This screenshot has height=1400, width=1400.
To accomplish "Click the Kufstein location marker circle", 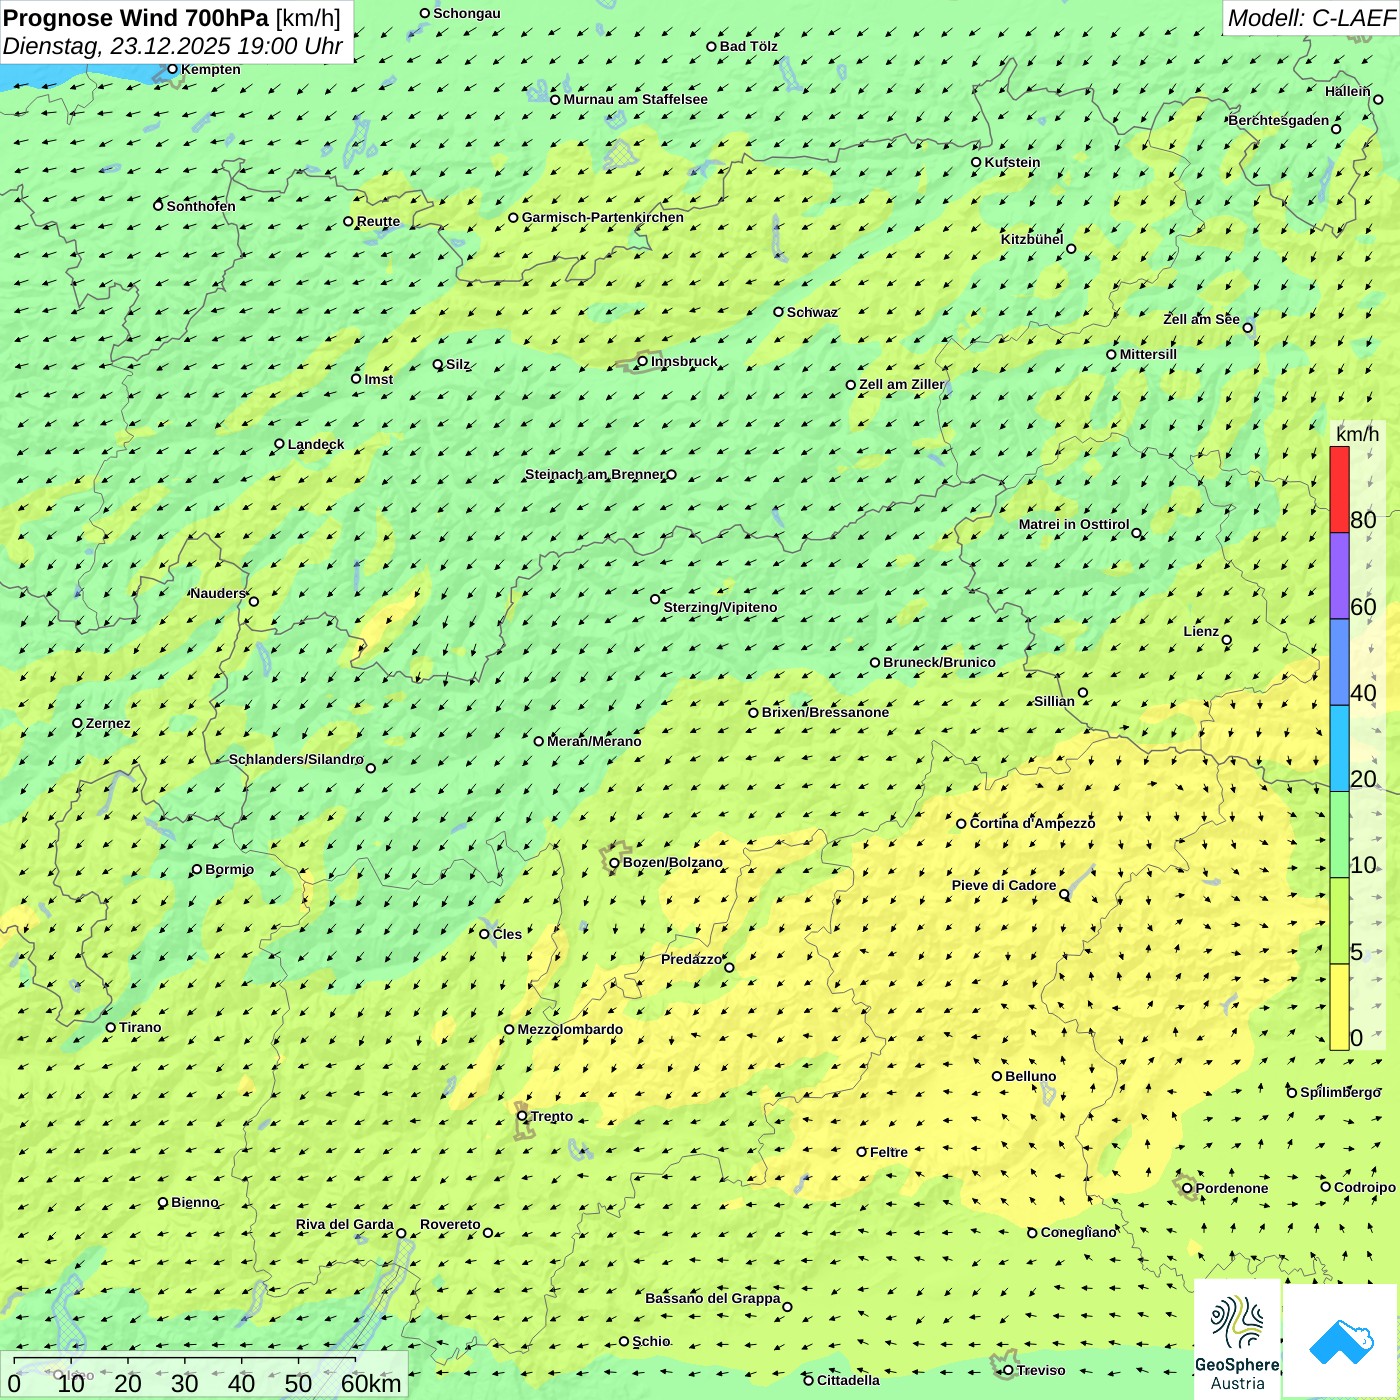I will click(976, 162).
